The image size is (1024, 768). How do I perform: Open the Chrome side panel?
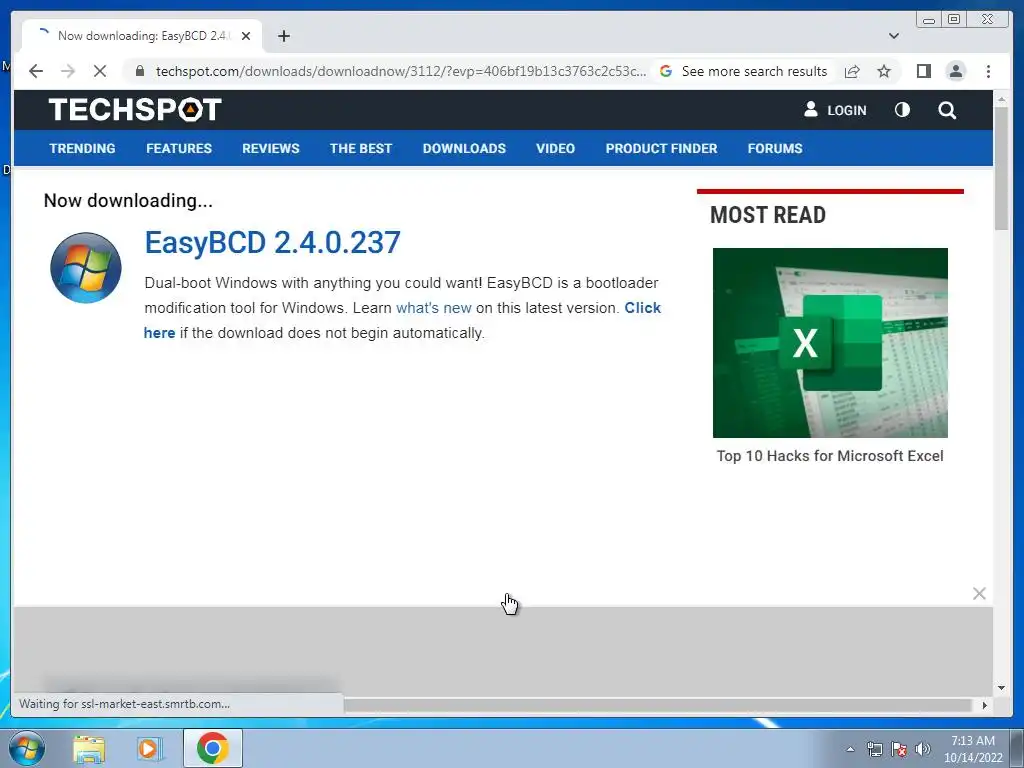(923, 71)
